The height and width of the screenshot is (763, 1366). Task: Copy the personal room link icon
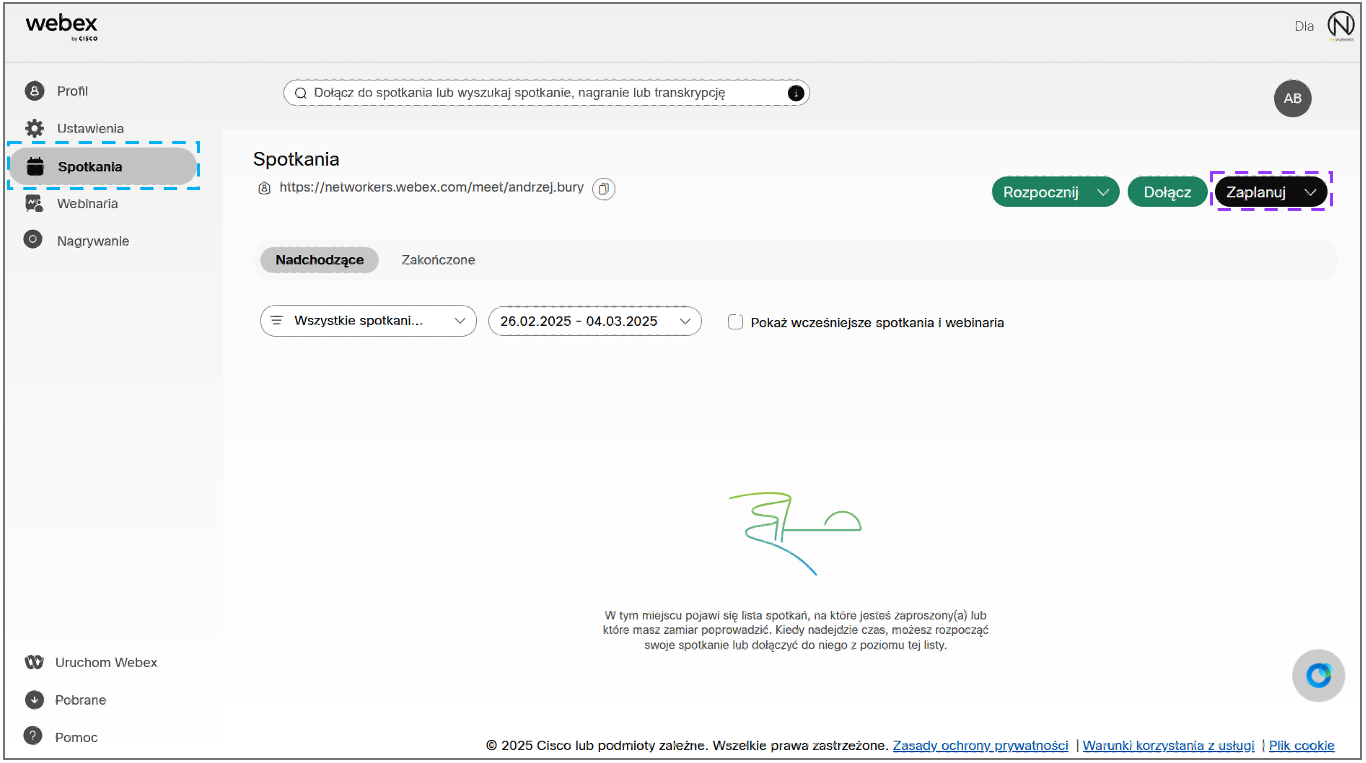[604, 188]
